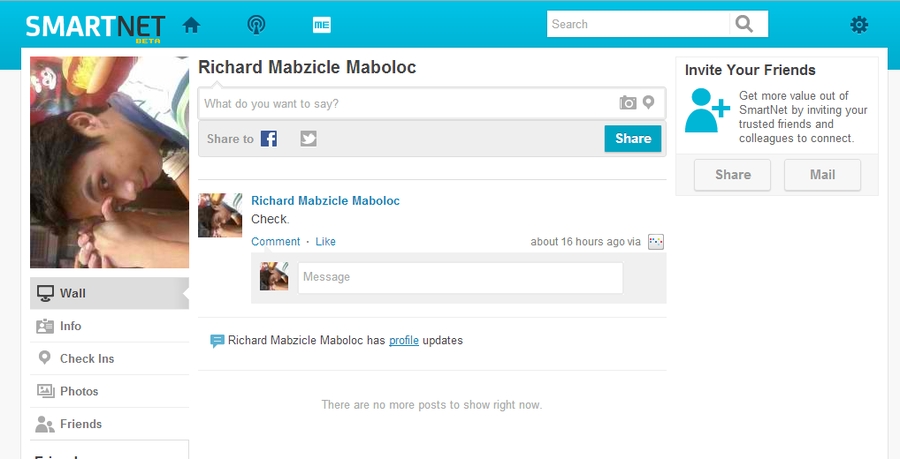Image resolution: width=900 pixels, height=459 pixels.
Task: Click the Comment link under the post
Action: [x=275, y=242]
